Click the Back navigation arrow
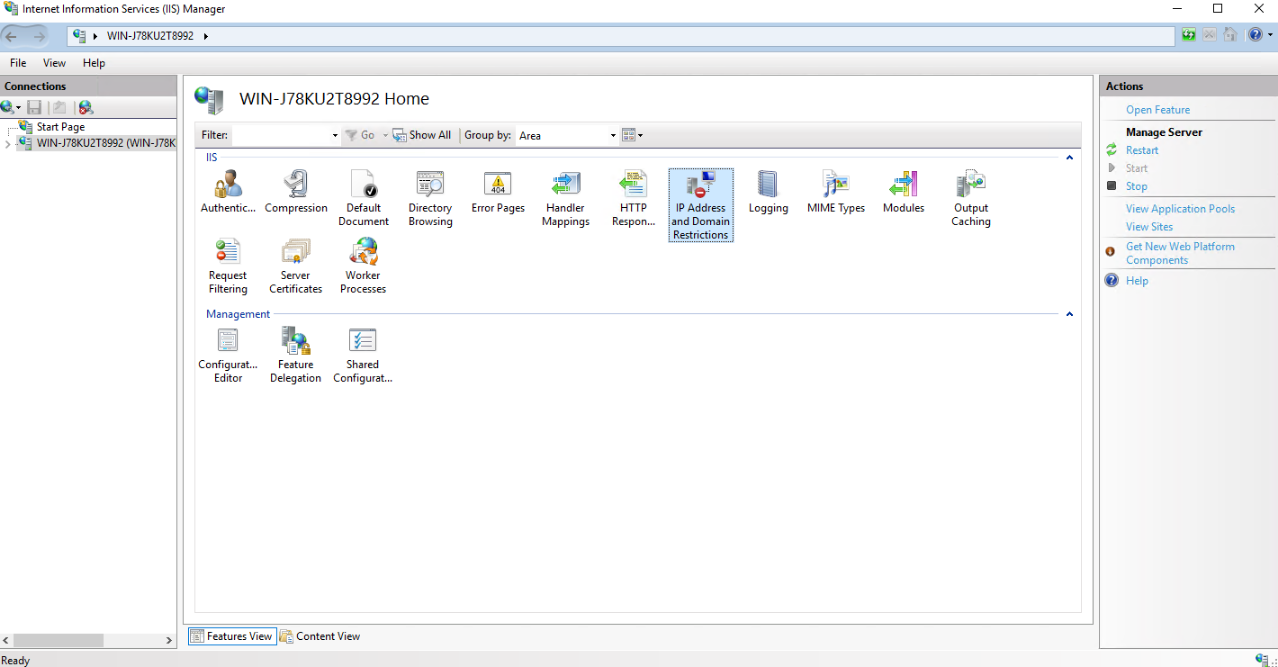Image resolution: width=1278 pixels, height=667 pixels. [12, 36]
